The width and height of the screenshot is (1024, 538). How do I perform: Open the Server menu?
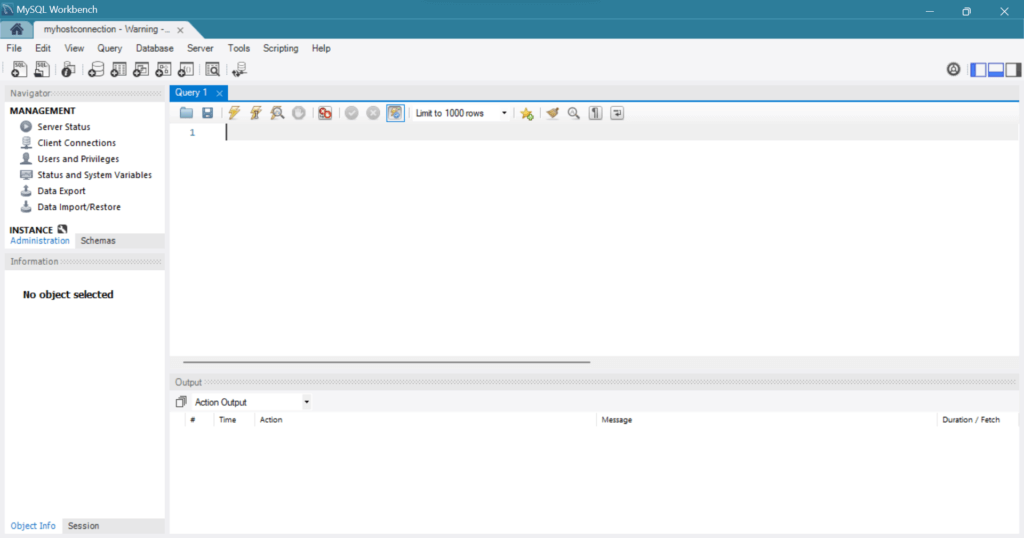200,48
